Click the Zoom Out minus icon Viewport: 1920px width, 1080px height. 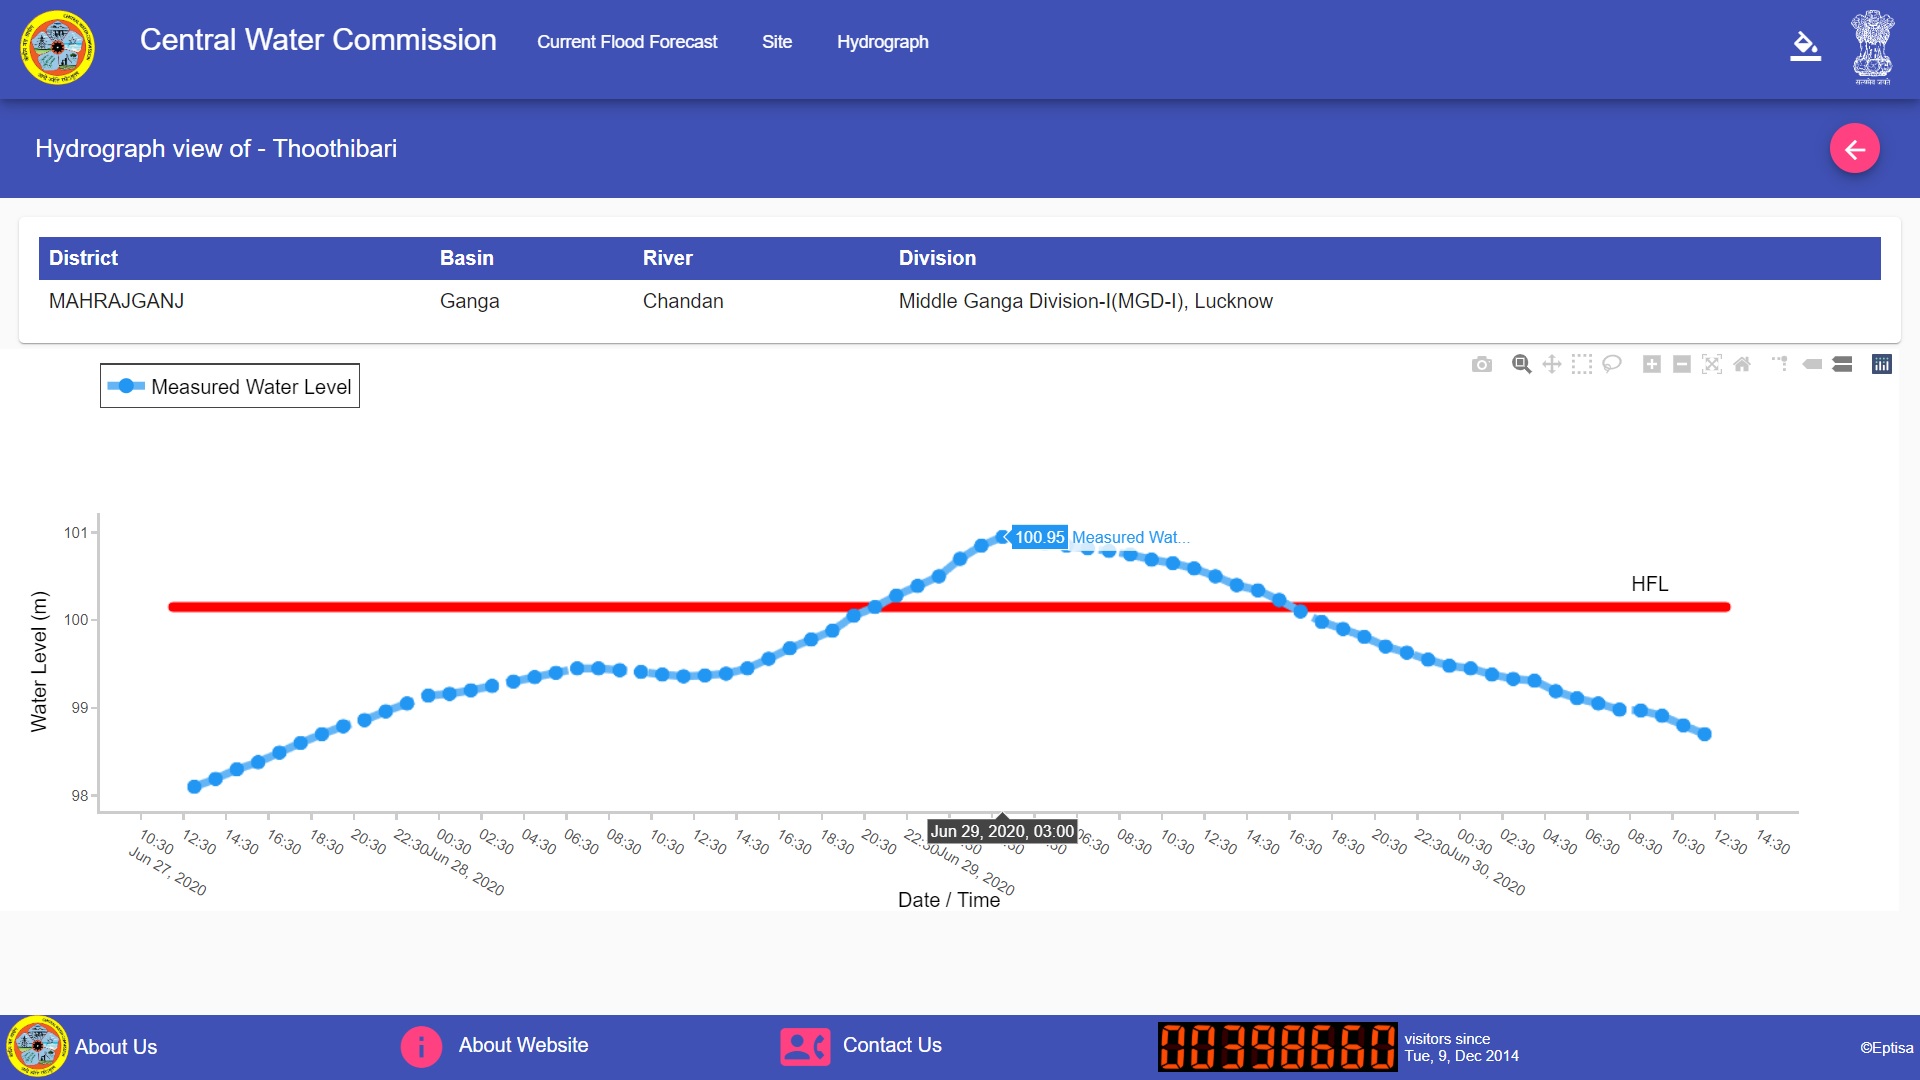click(1681, 364)
